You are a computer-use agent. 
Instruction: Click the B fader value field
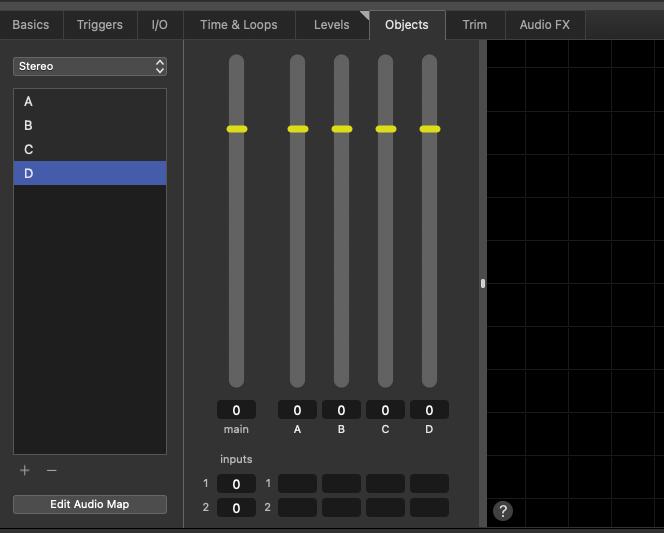pos(341,410)
